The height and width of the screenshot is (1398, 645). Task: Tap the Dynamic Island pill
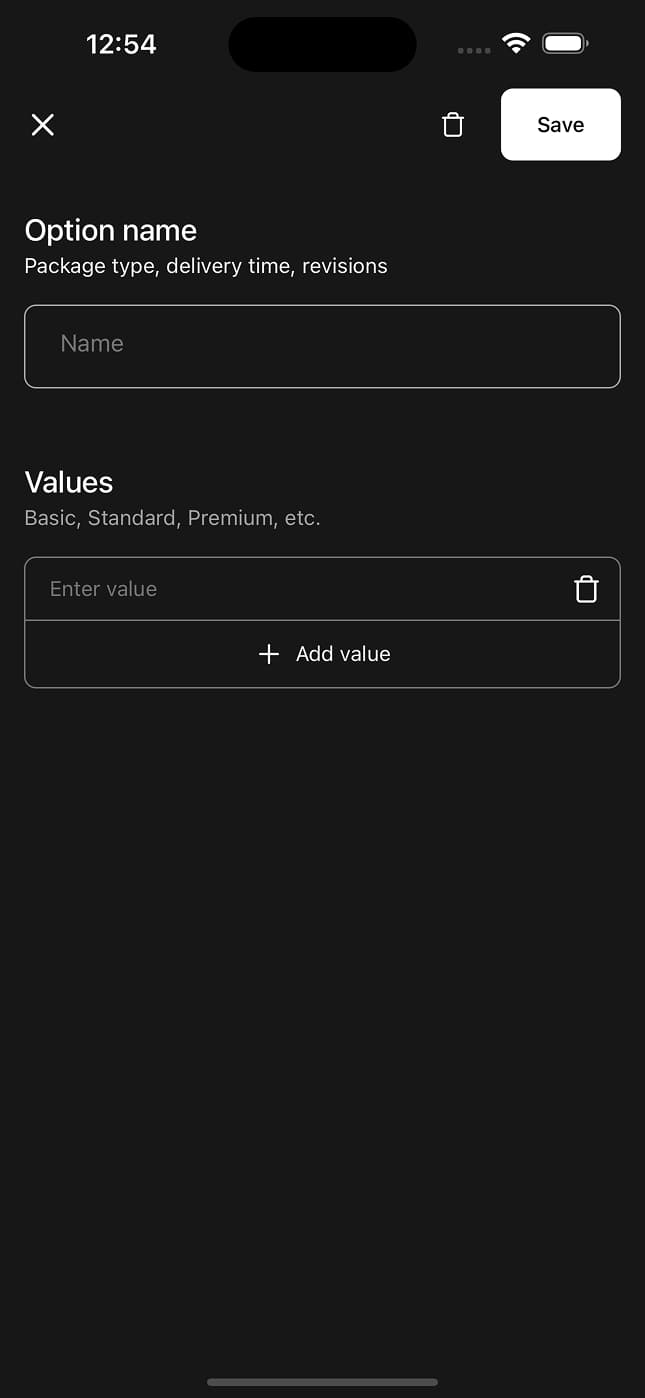click(x=322, y=44)
